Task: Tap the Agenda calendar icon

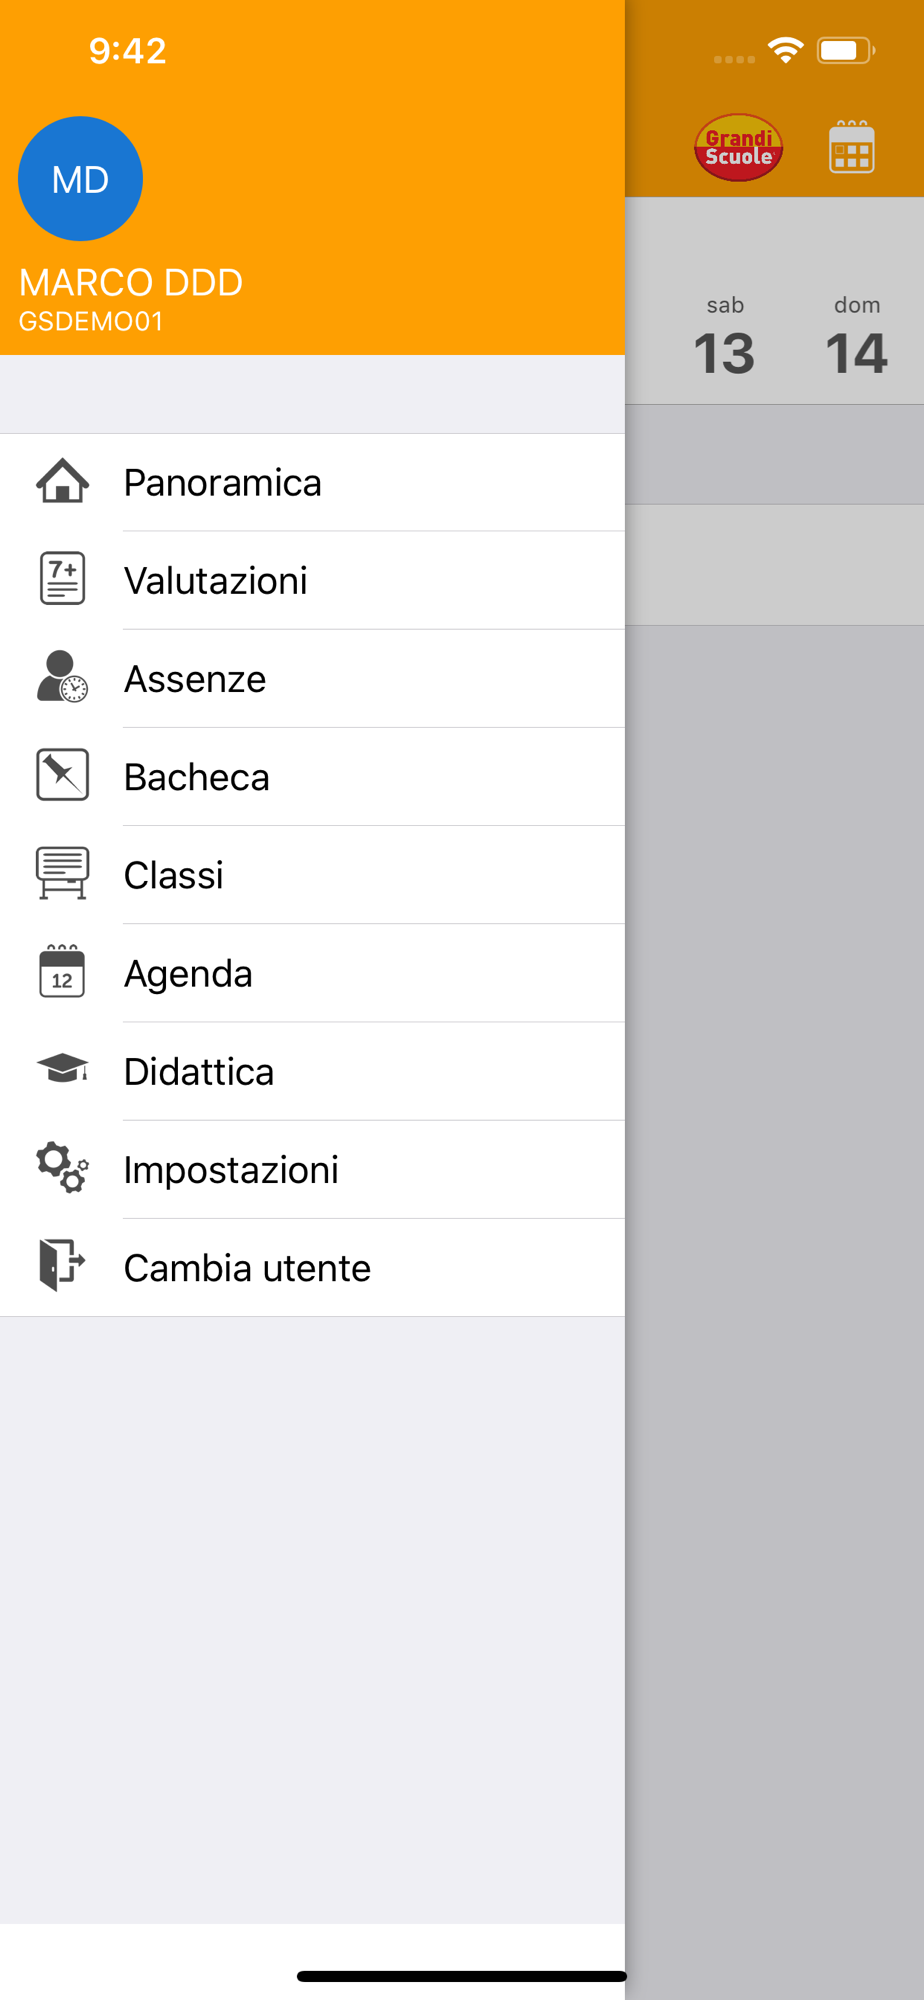Action: (x=62, y=971)
